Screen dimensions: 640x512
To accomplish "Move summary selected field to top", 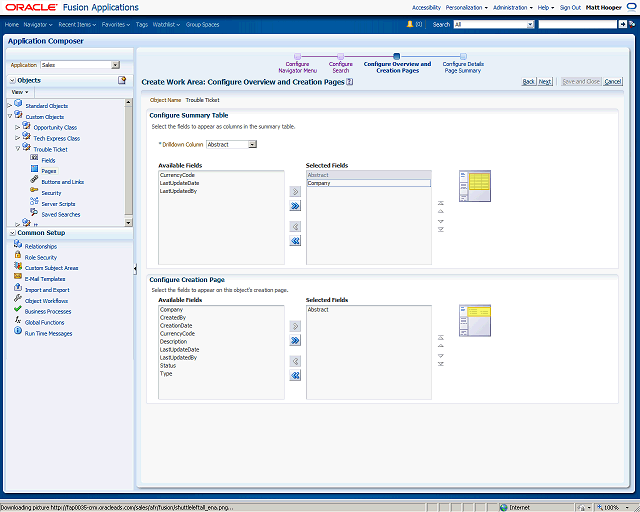I will (441, 203).
